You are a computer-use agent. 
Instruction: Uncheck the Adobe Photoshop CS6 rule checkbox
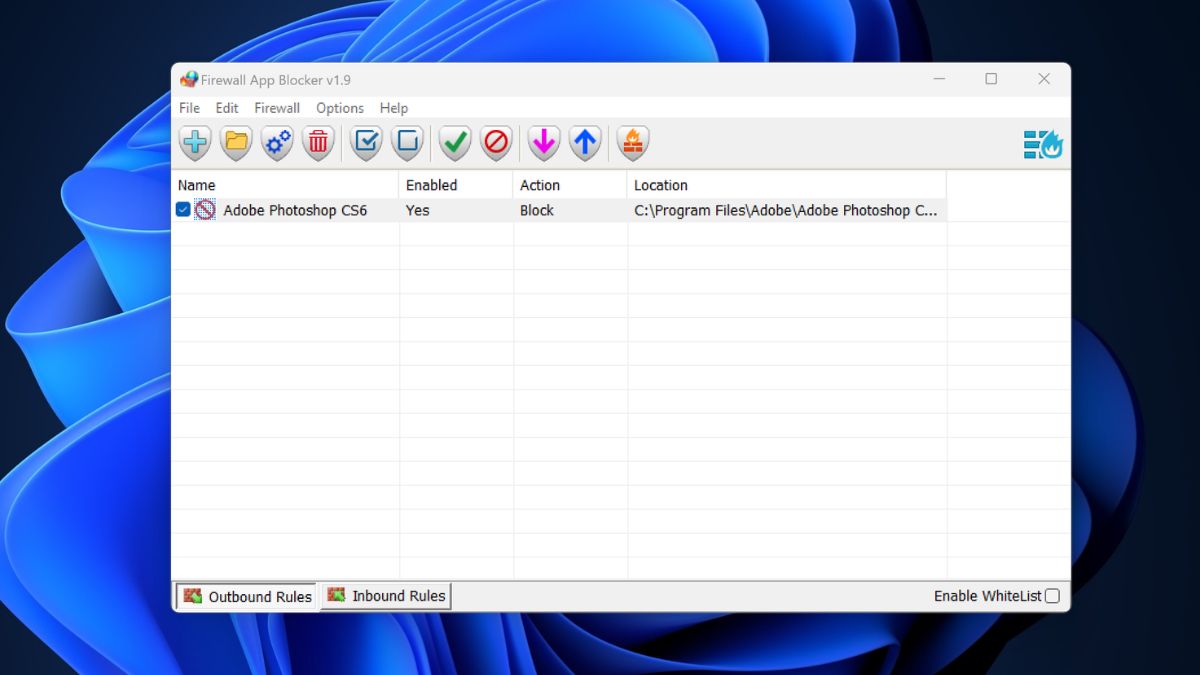(183, 210)
